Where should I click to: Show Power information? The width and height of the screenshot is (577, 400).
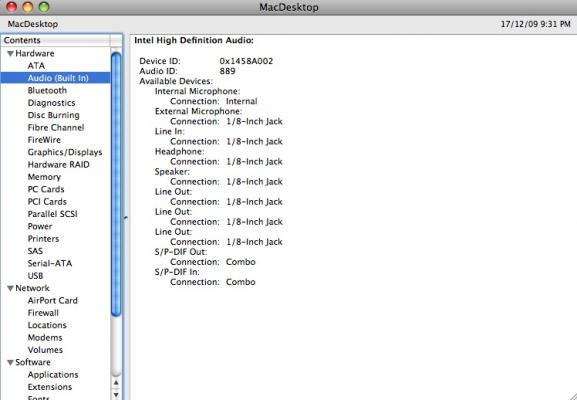[40, 226]
